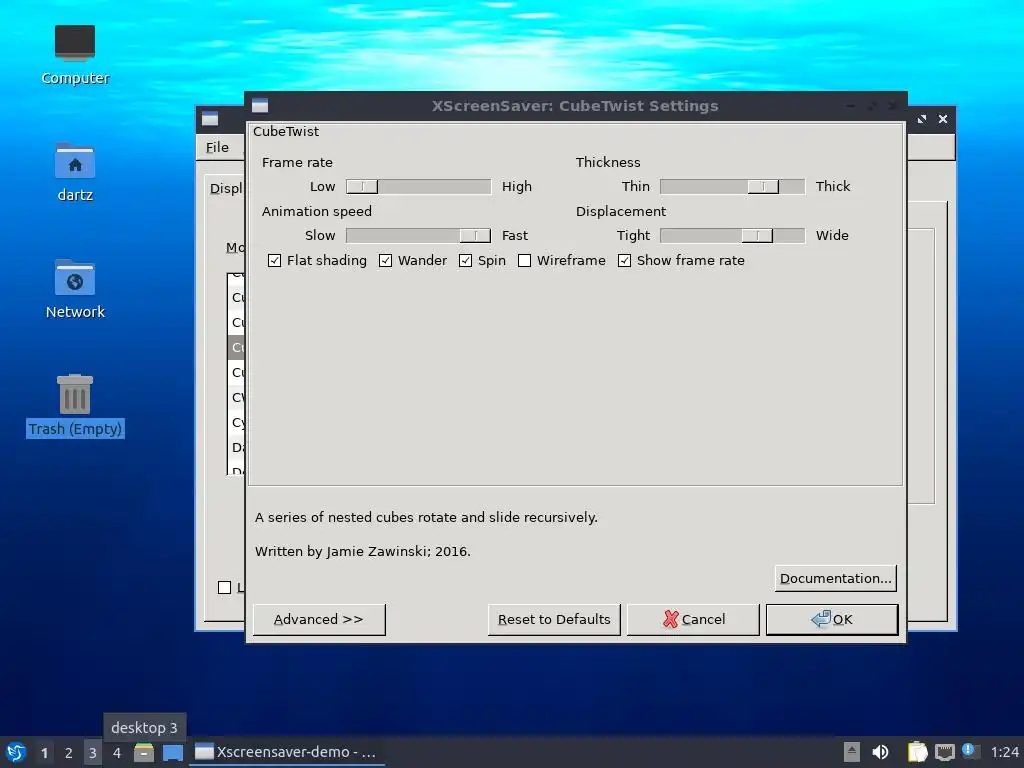Open the file manager taskbar icon

click(x=144, y=753)
